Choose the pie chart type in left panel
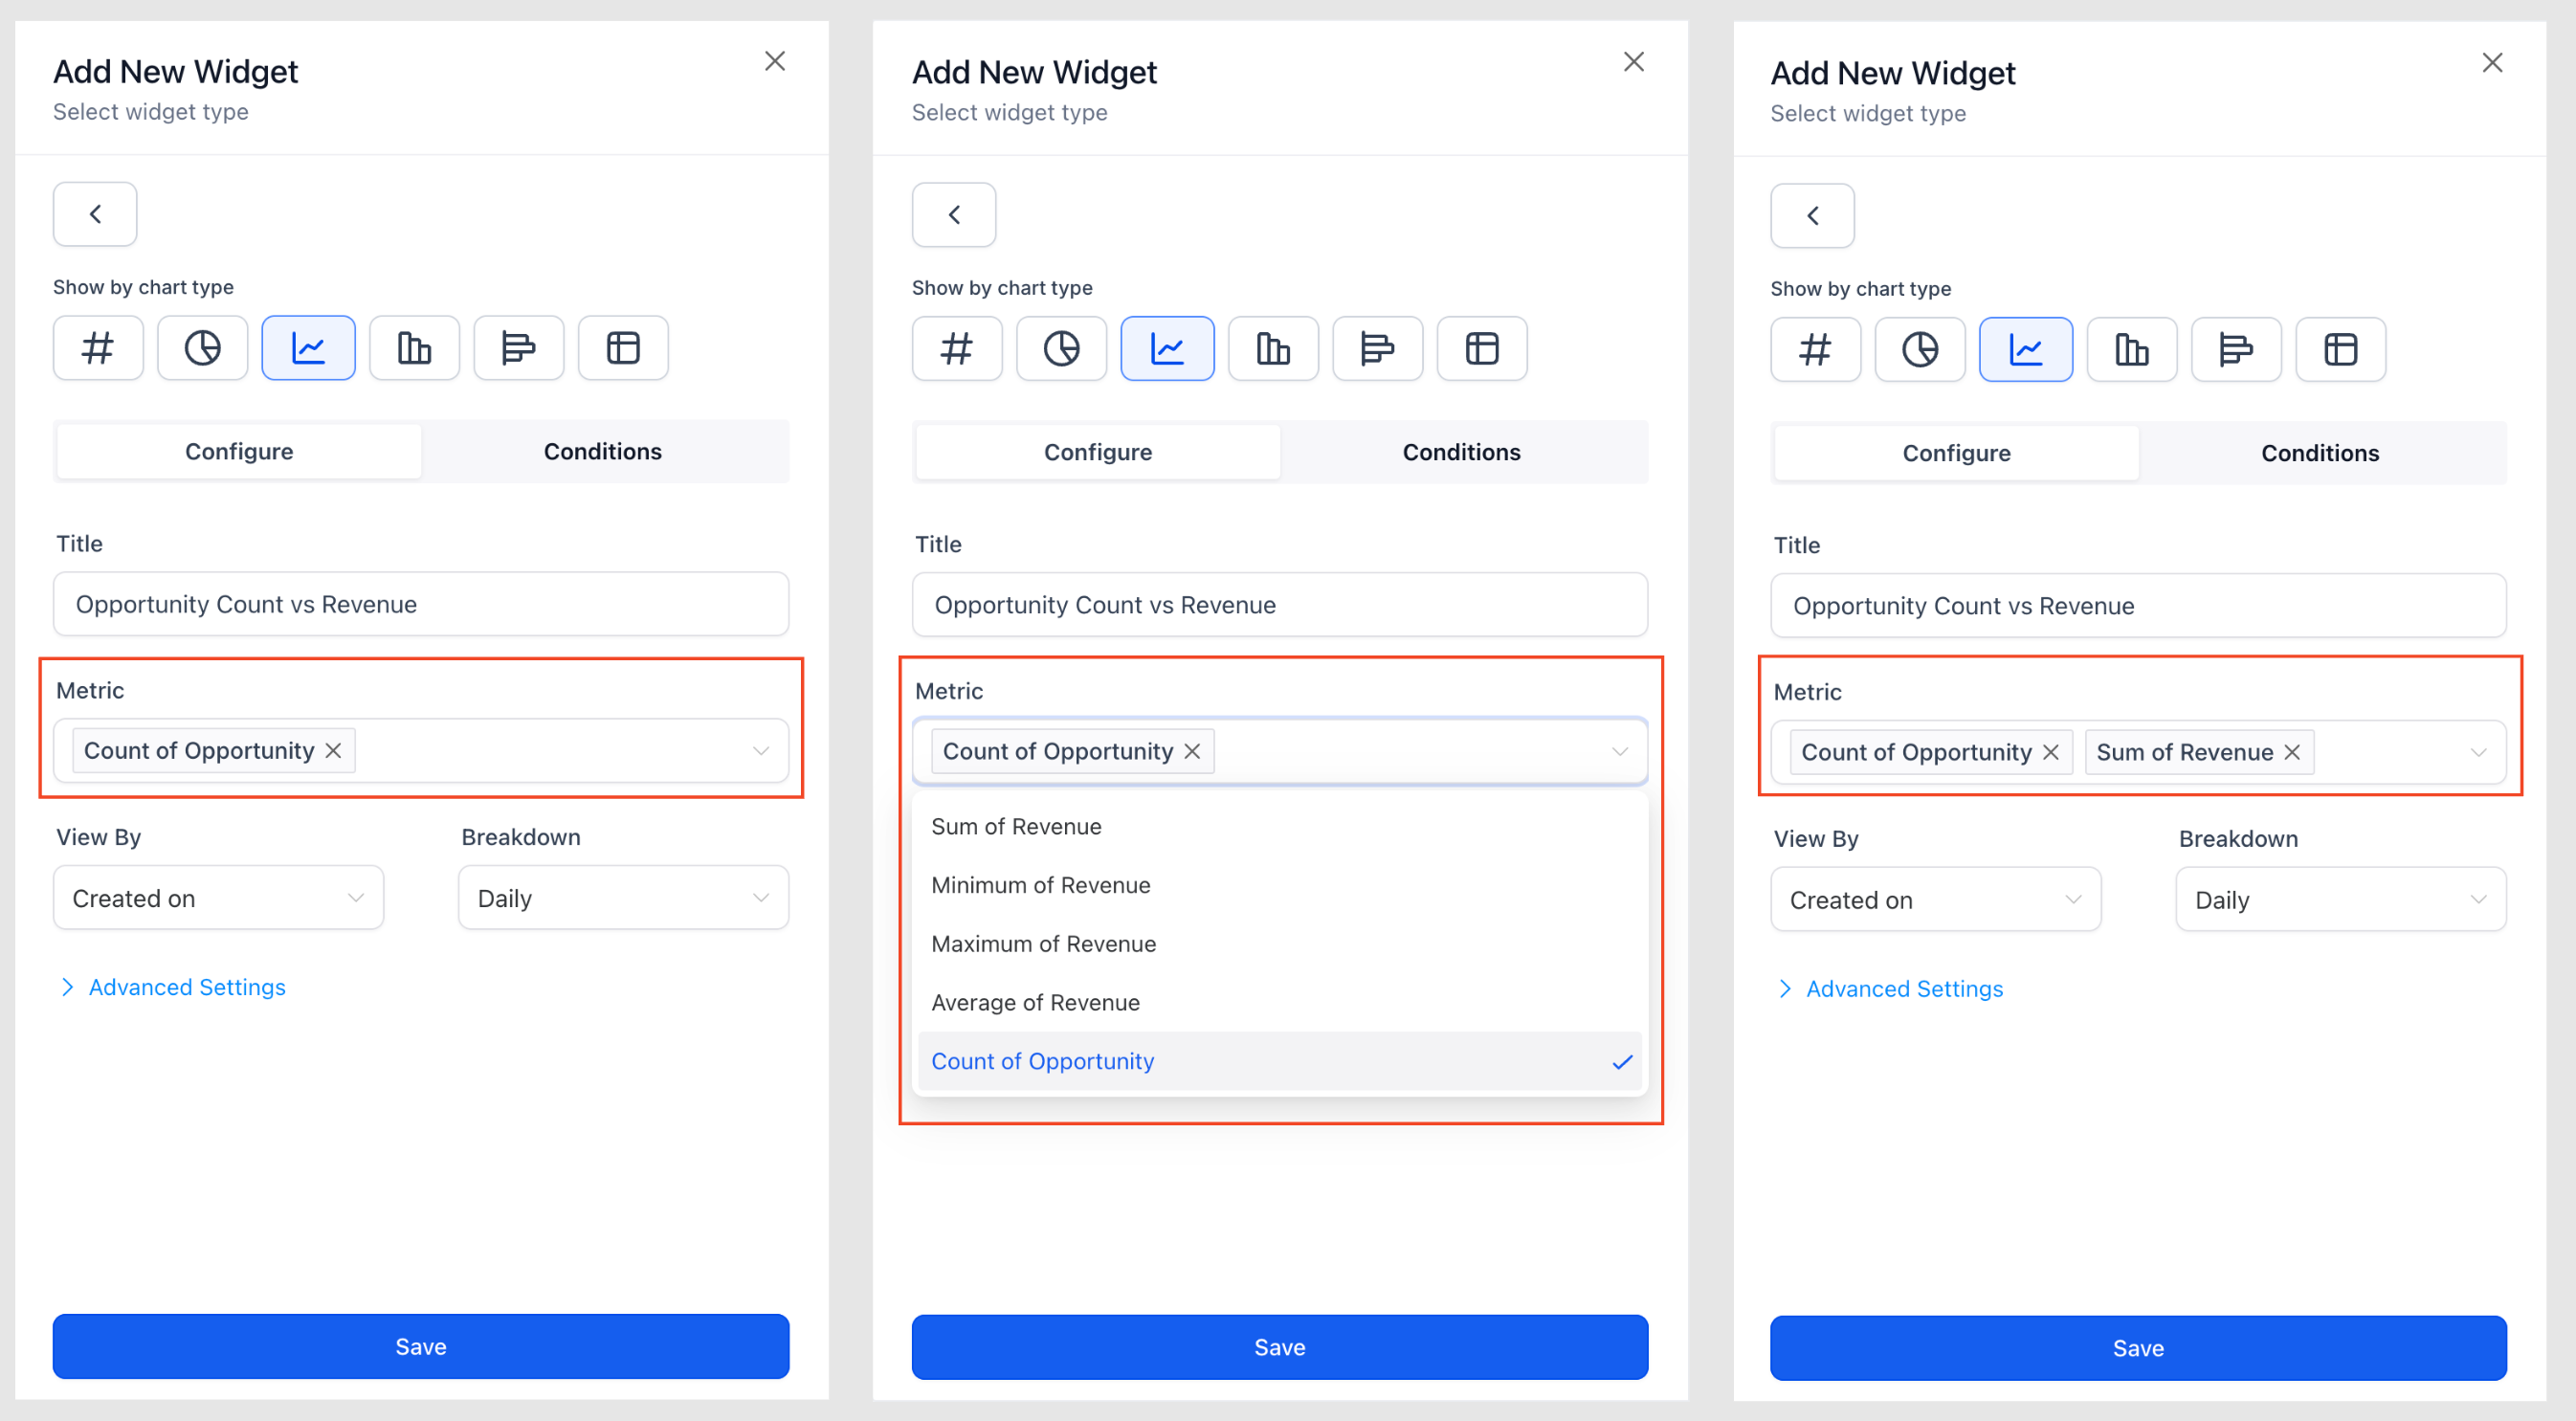Viewport: 2576px width, 1421px height. [202, 348]
